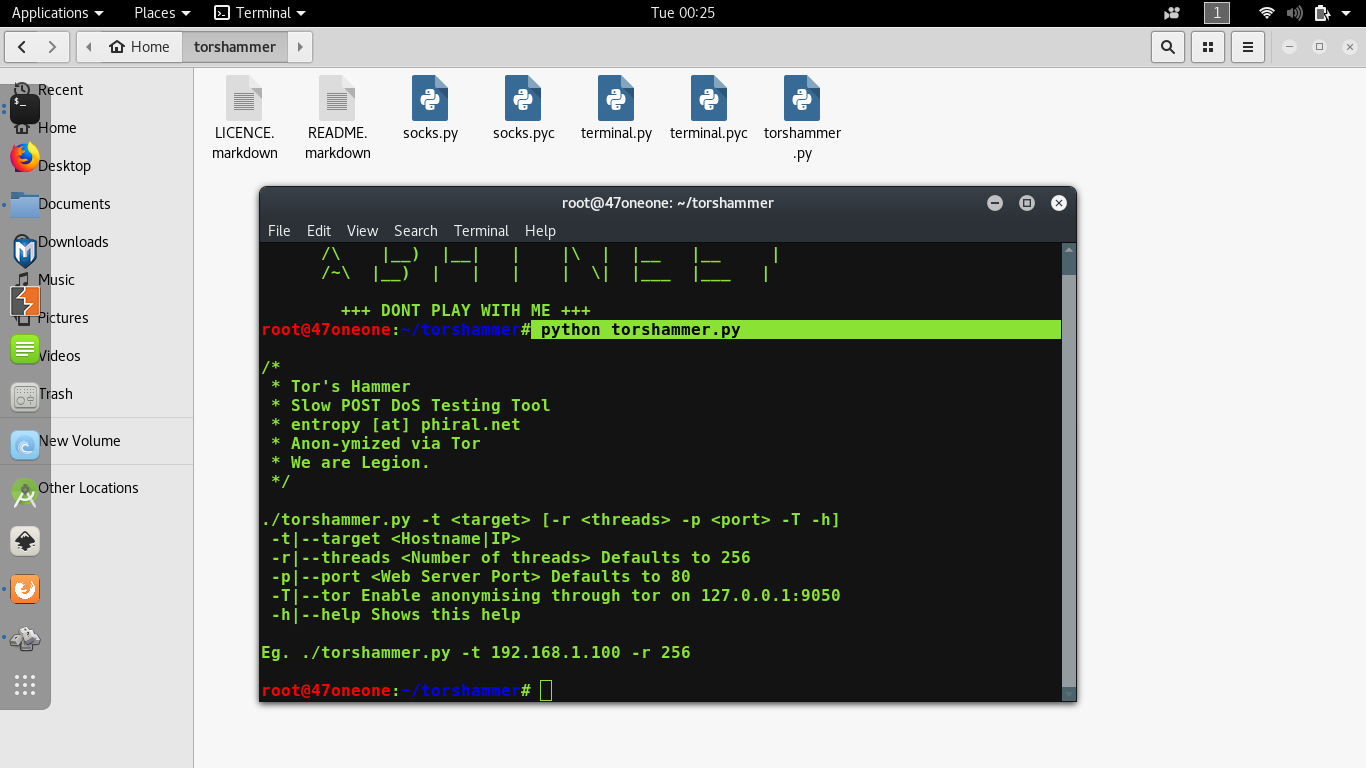Open the terminal Help menu
This screenshot has width=1366, height=768.
pyautogui.click(x=540, y=231)
